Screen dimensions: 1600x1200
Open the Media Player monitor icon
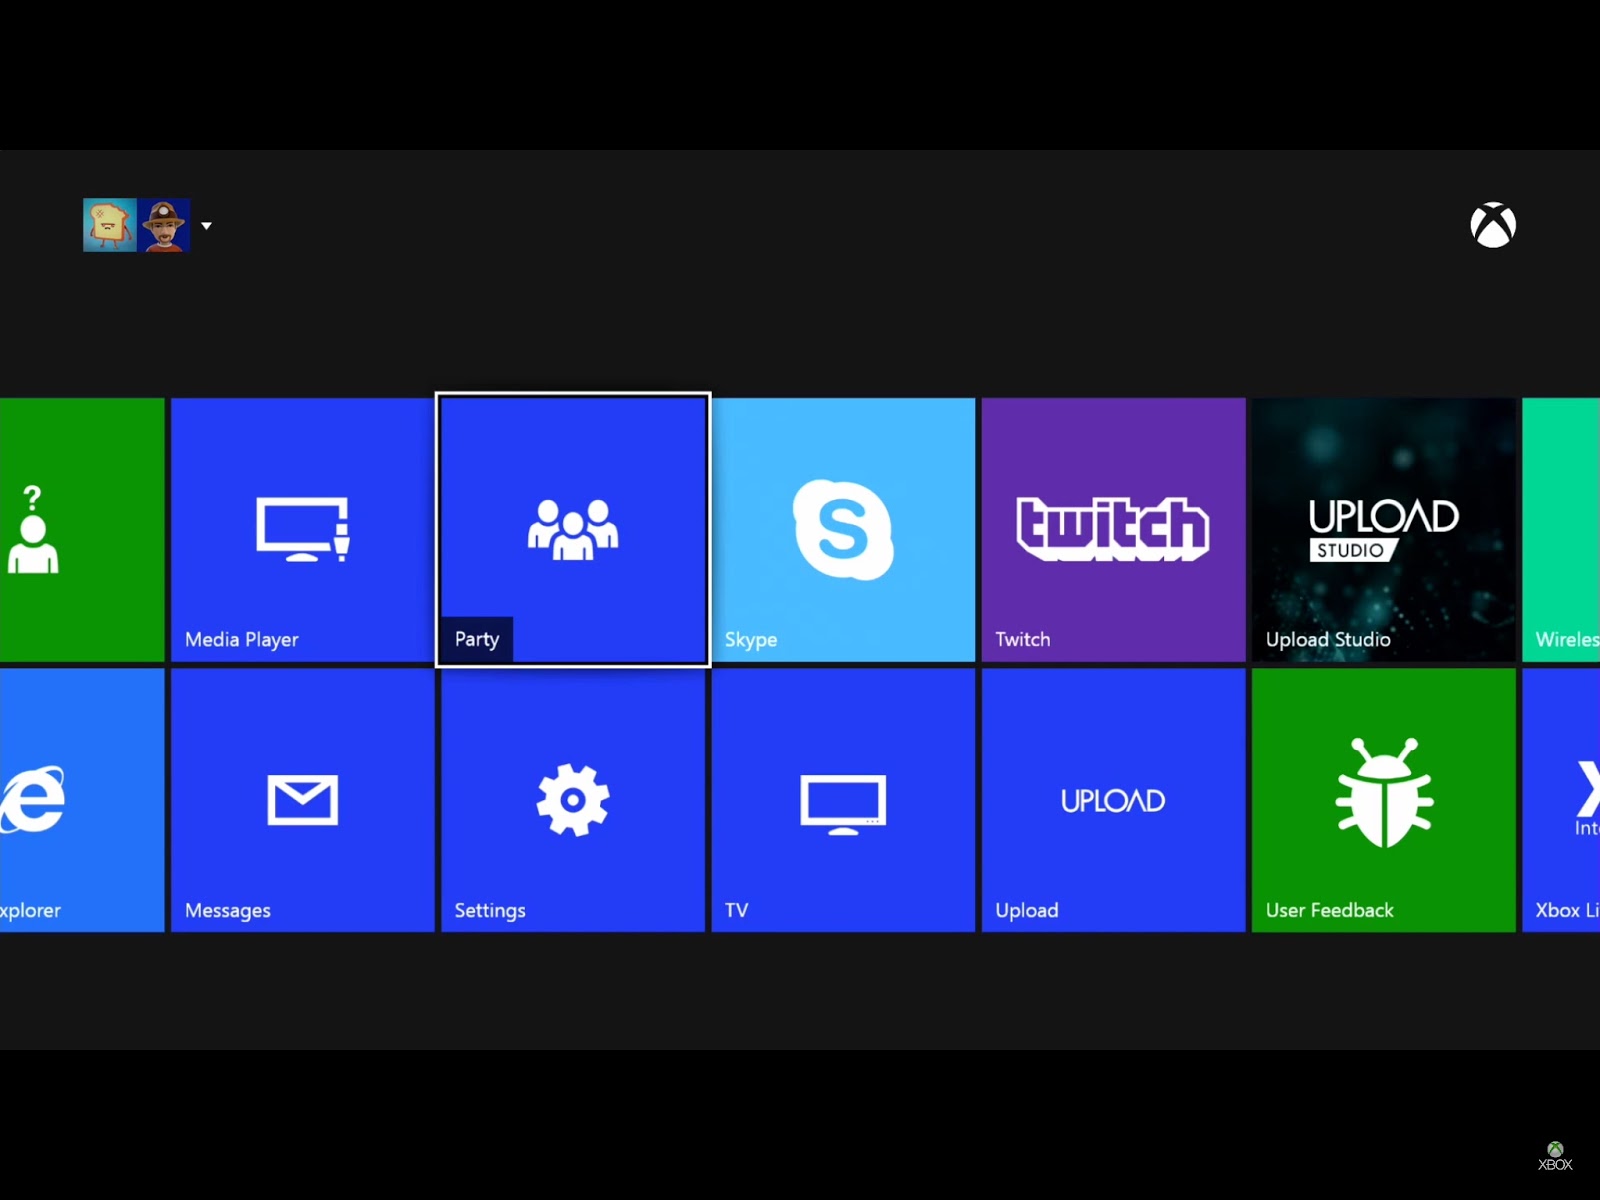click(x=303, y=529)
